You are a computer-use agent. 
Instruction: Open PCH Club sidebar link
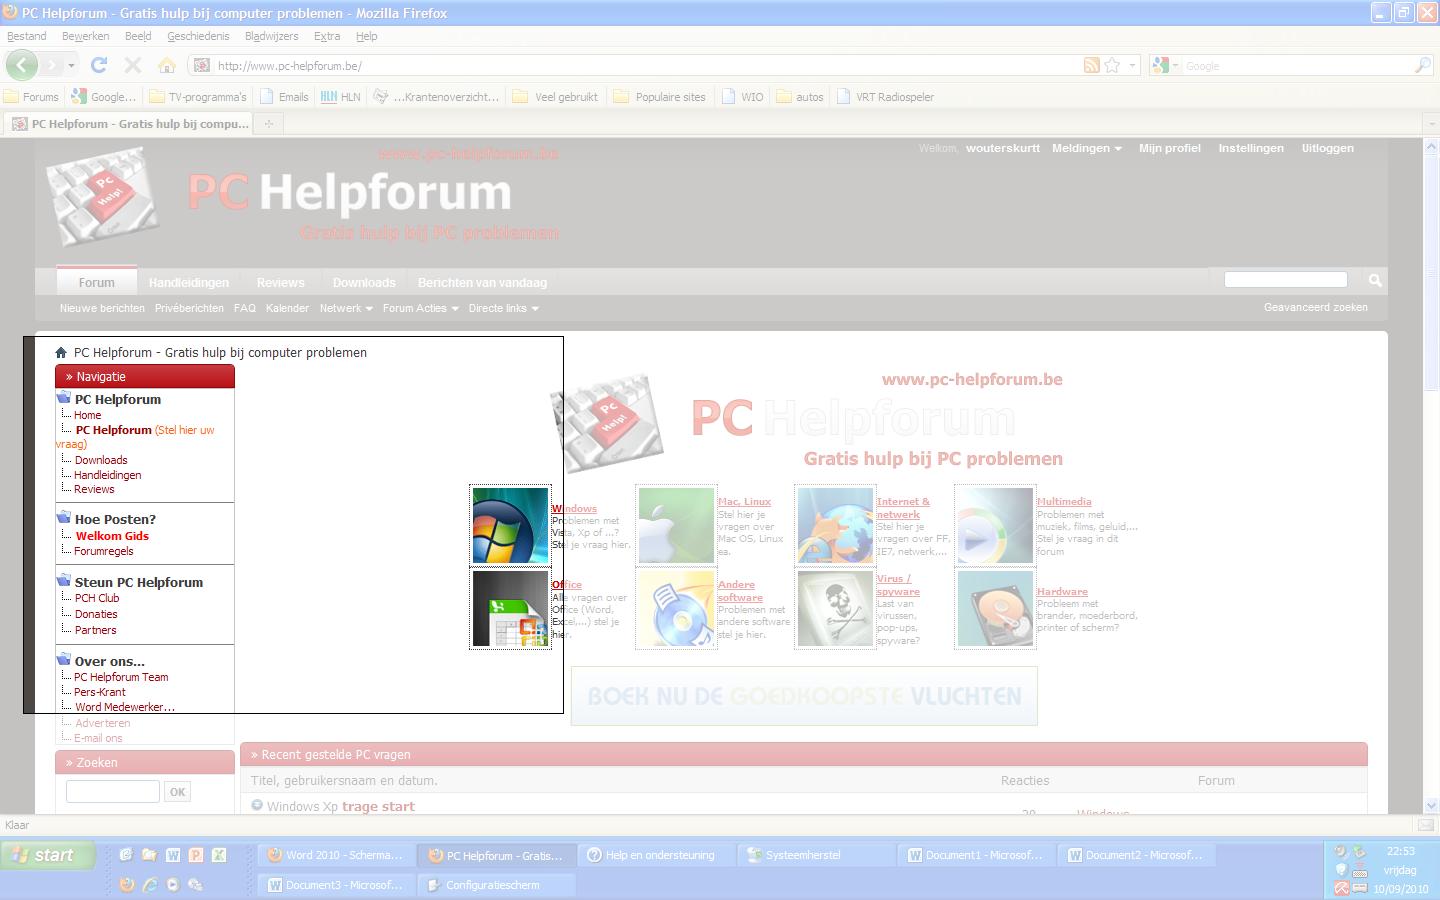pos(97,598)
